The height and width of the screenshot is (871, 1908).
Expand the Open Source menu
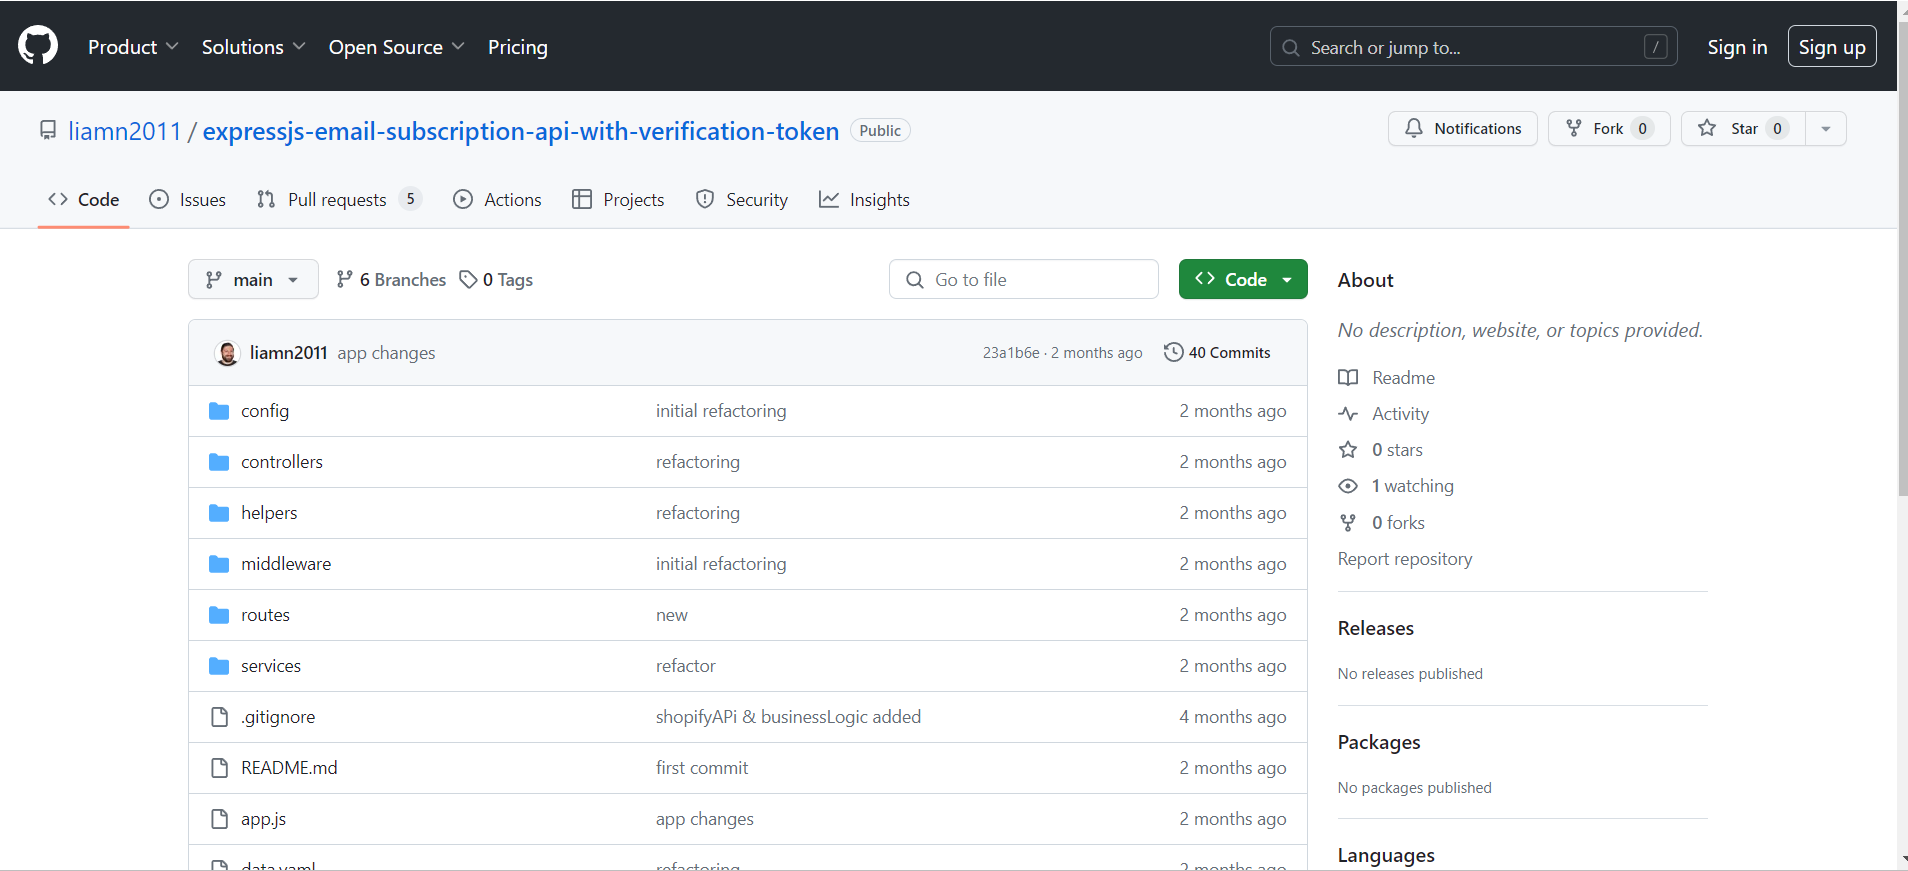pos(396,47)
